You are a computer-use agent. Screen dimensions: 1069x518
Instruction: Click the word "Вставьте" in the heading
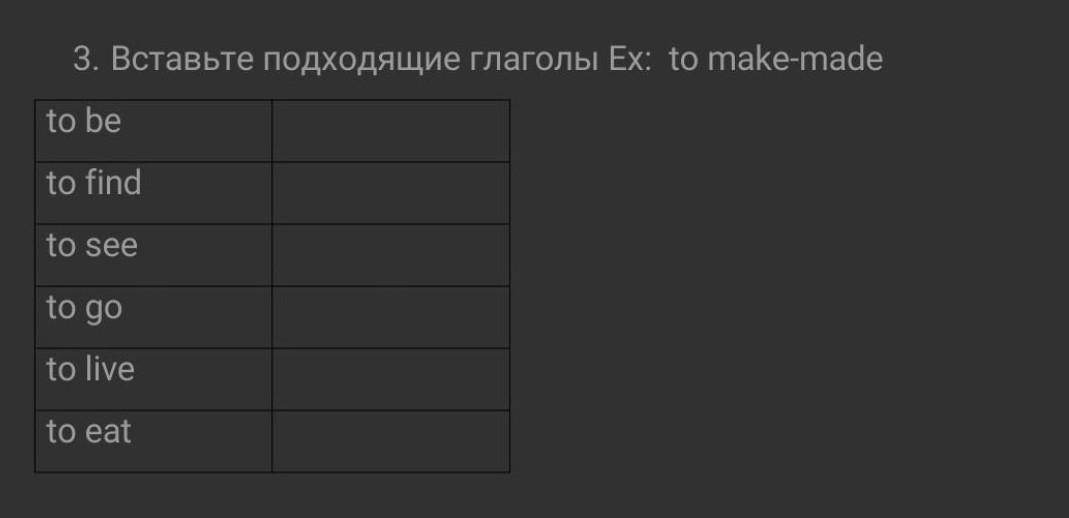[182, 60]
